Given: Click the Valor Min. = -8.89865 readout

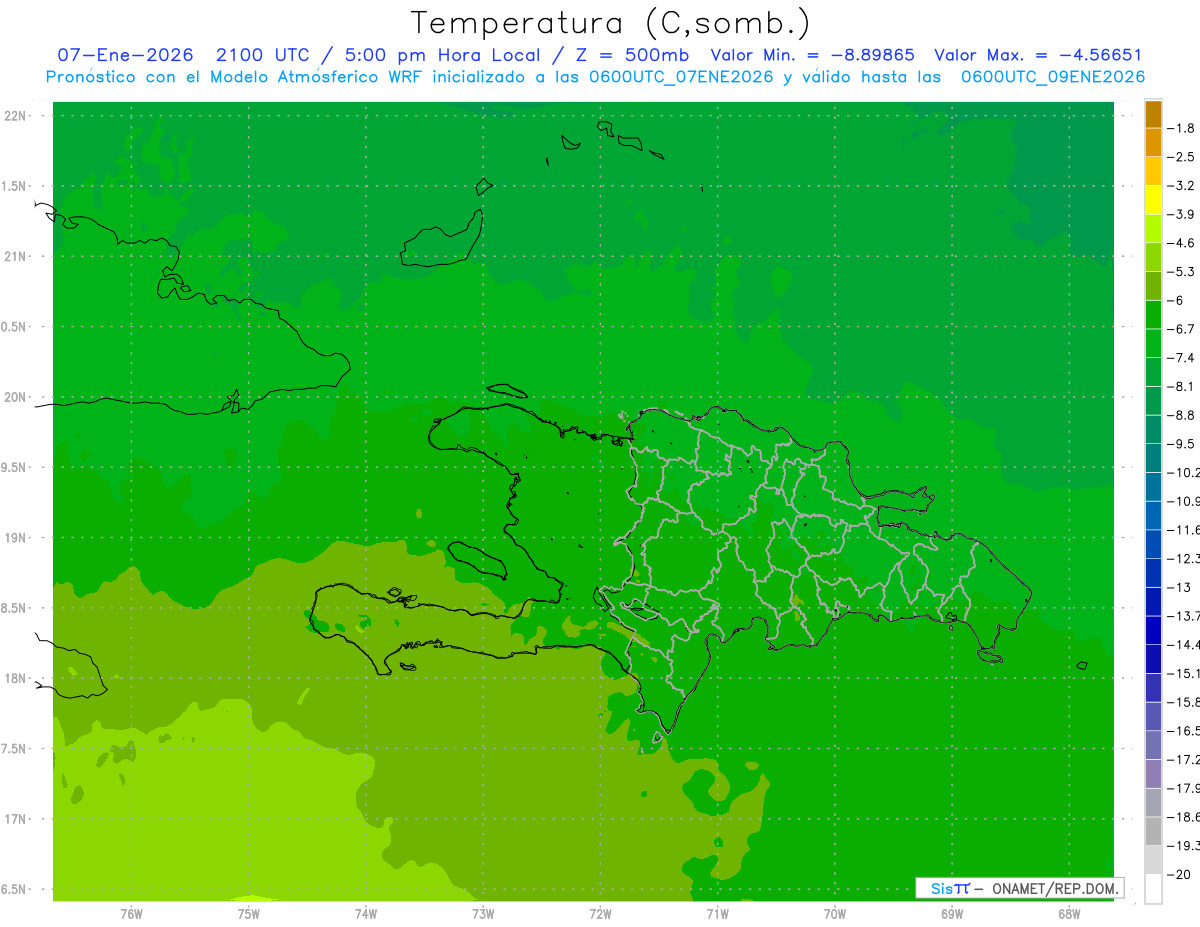Looking at the screenshot, I should 813,55.
